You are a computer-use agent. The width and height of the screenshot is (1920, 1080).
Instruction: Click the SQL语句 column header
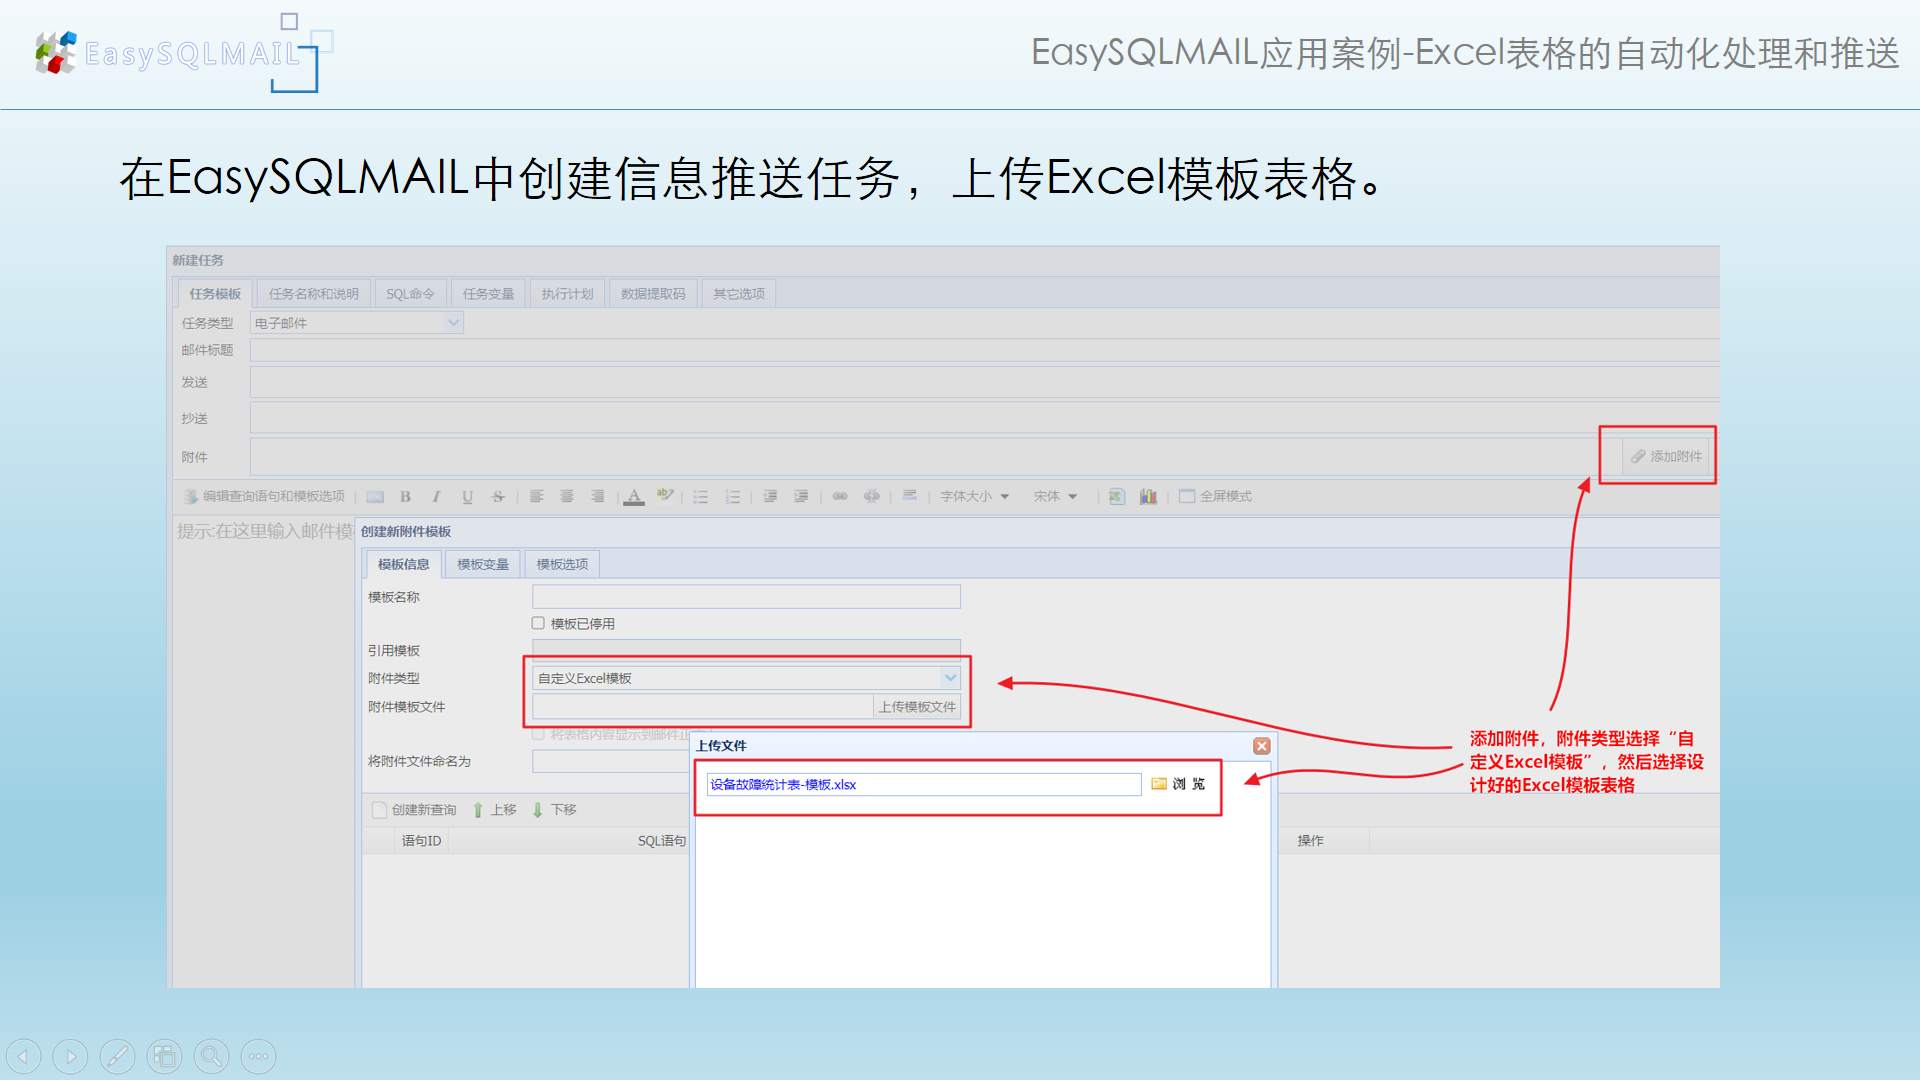click(662, 841)
